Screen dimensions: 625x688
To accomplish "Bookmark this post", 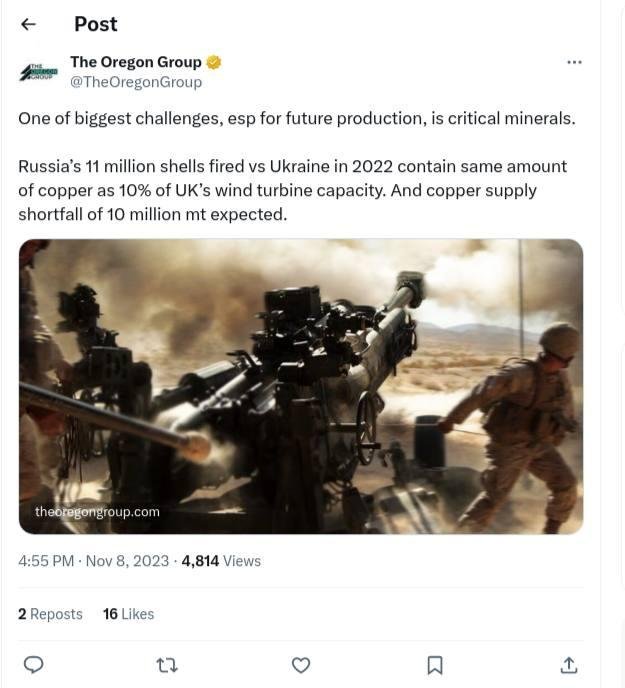I will pyautogui.click(x=435, y=665).
